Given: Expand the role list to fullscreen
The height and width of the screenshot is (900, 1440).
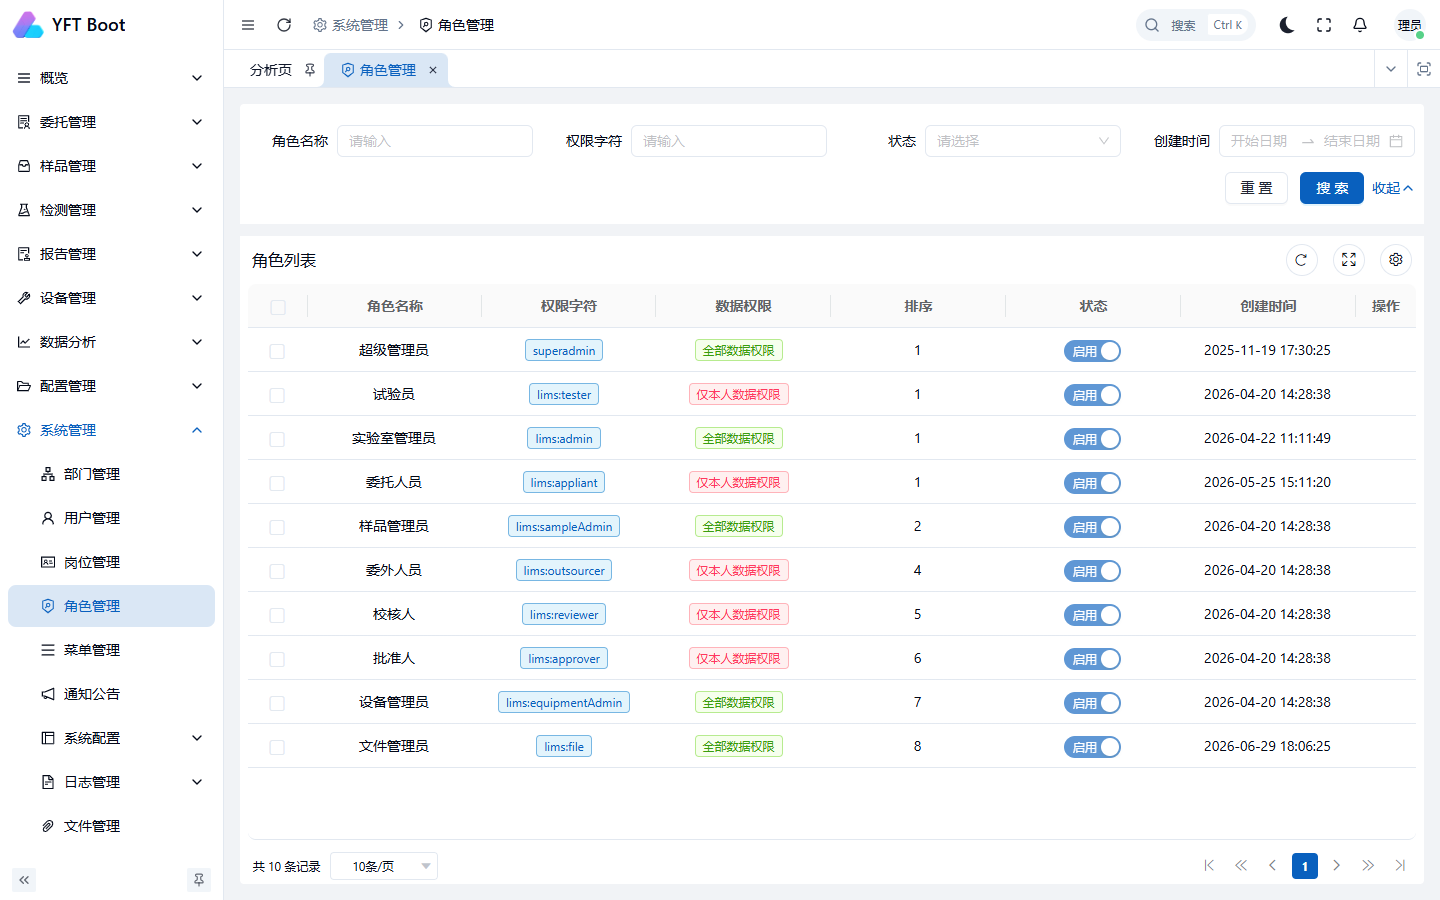Looking at the screenshot, I should click(x=1349, y=260).
